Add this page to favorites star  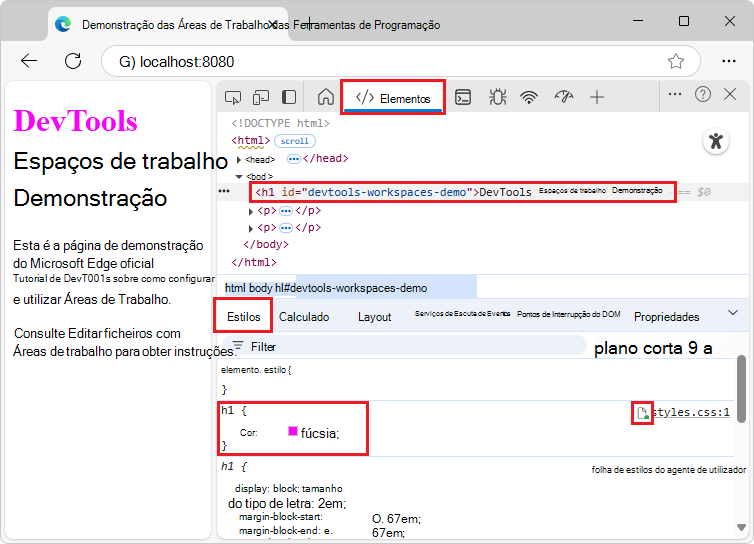[x=676, y=61]
